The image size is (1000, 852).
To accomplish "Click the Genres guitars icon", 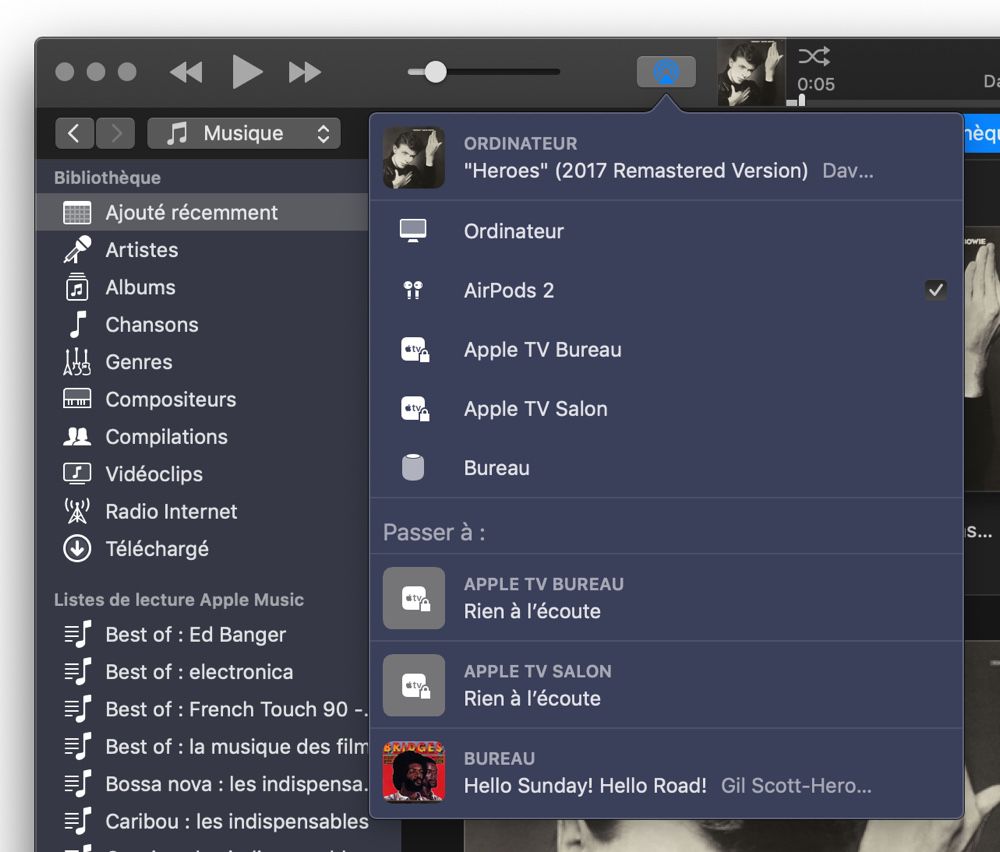I will pos(77,362).
